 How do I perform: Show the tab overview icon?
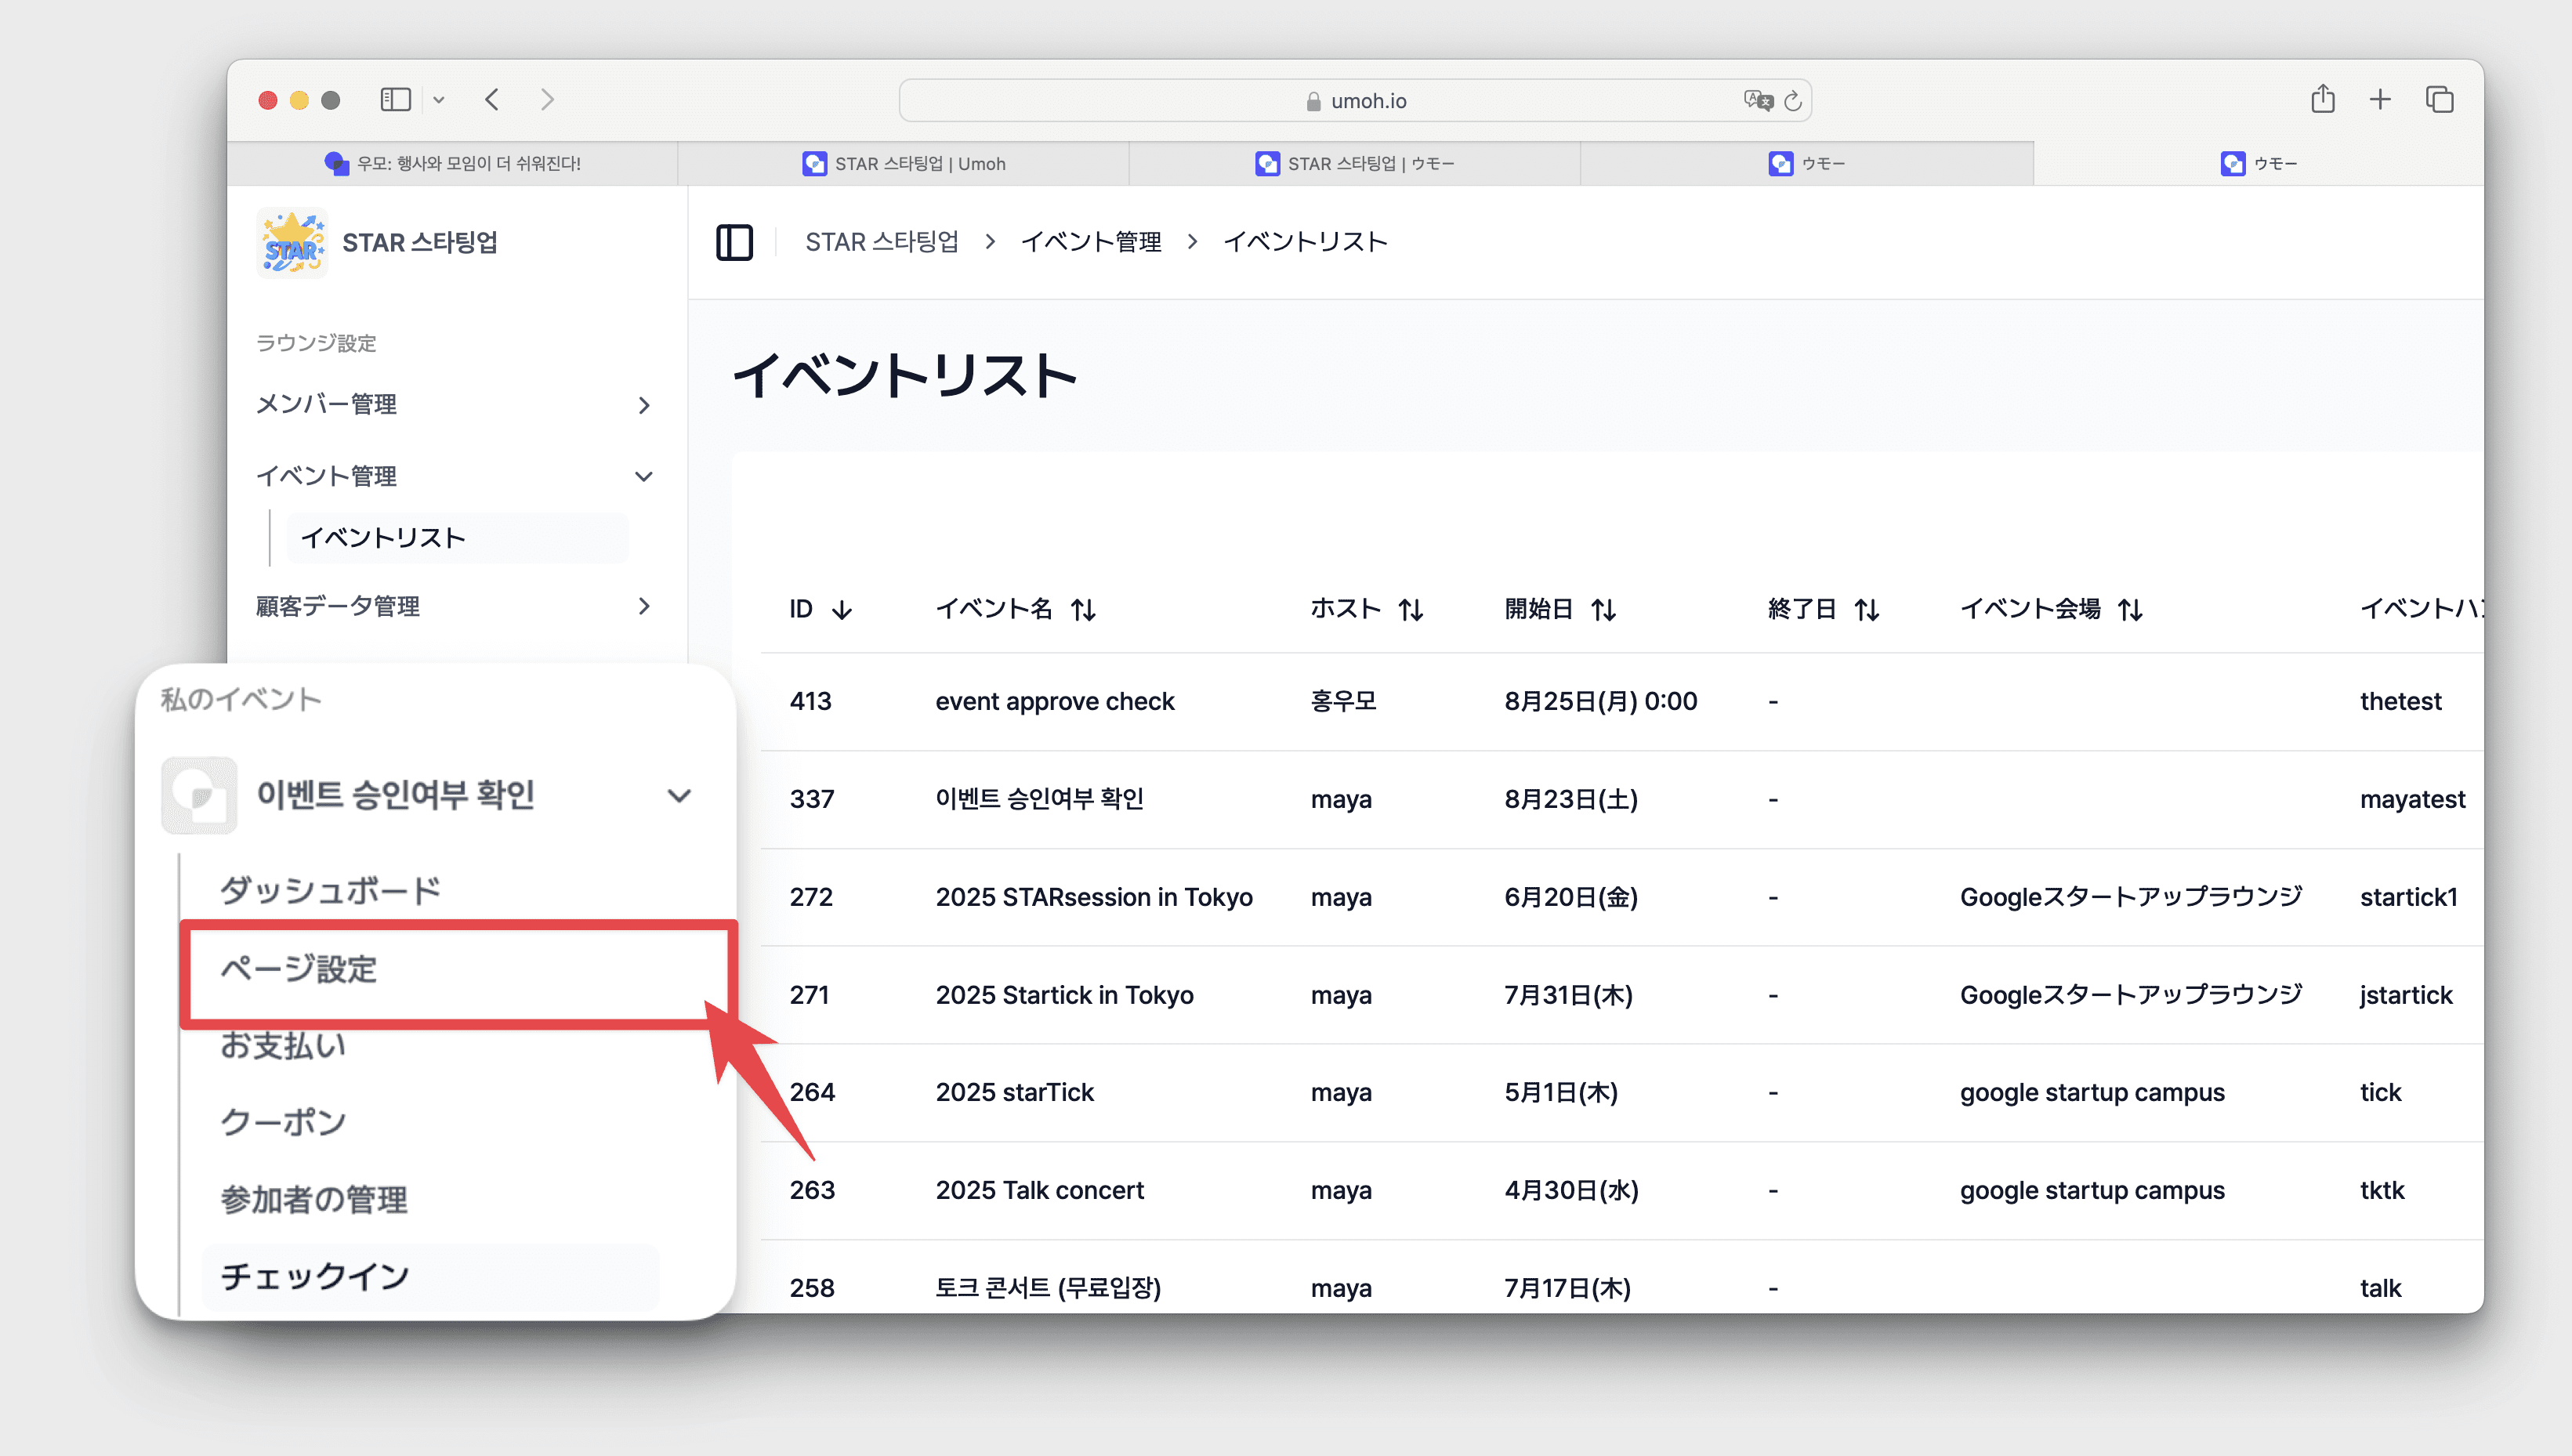tap(2439, 100)
